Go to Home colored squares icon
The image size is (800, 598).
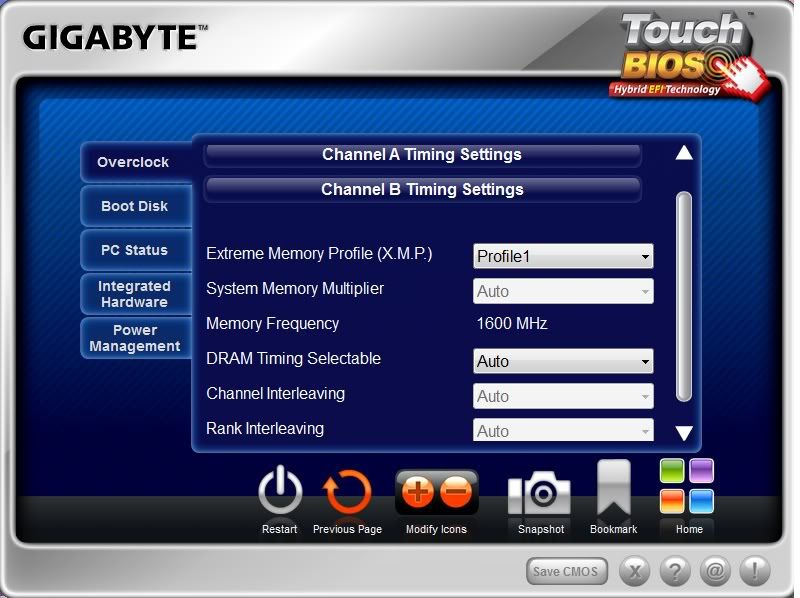[687, 486]
